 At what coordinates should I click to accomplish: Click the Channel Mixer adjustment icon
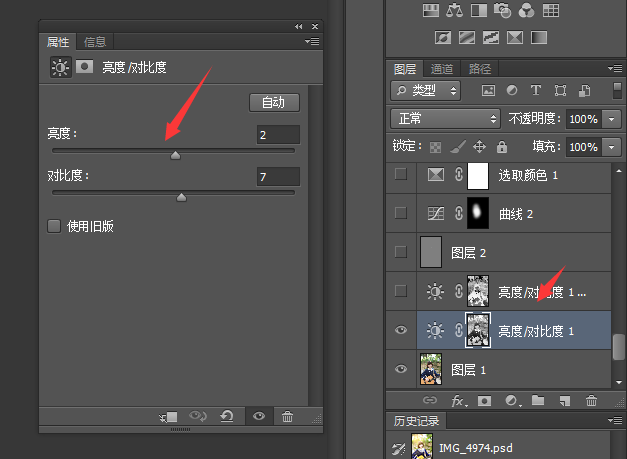click(526, 10)
